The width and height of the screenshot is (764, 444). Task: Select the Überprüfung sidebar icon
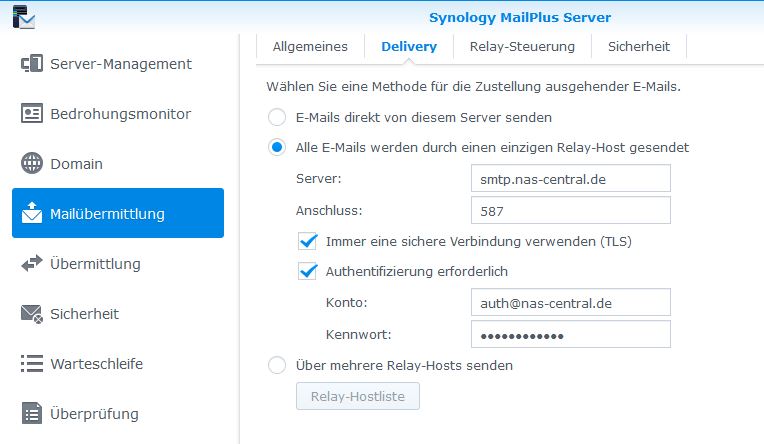point(32,413)
